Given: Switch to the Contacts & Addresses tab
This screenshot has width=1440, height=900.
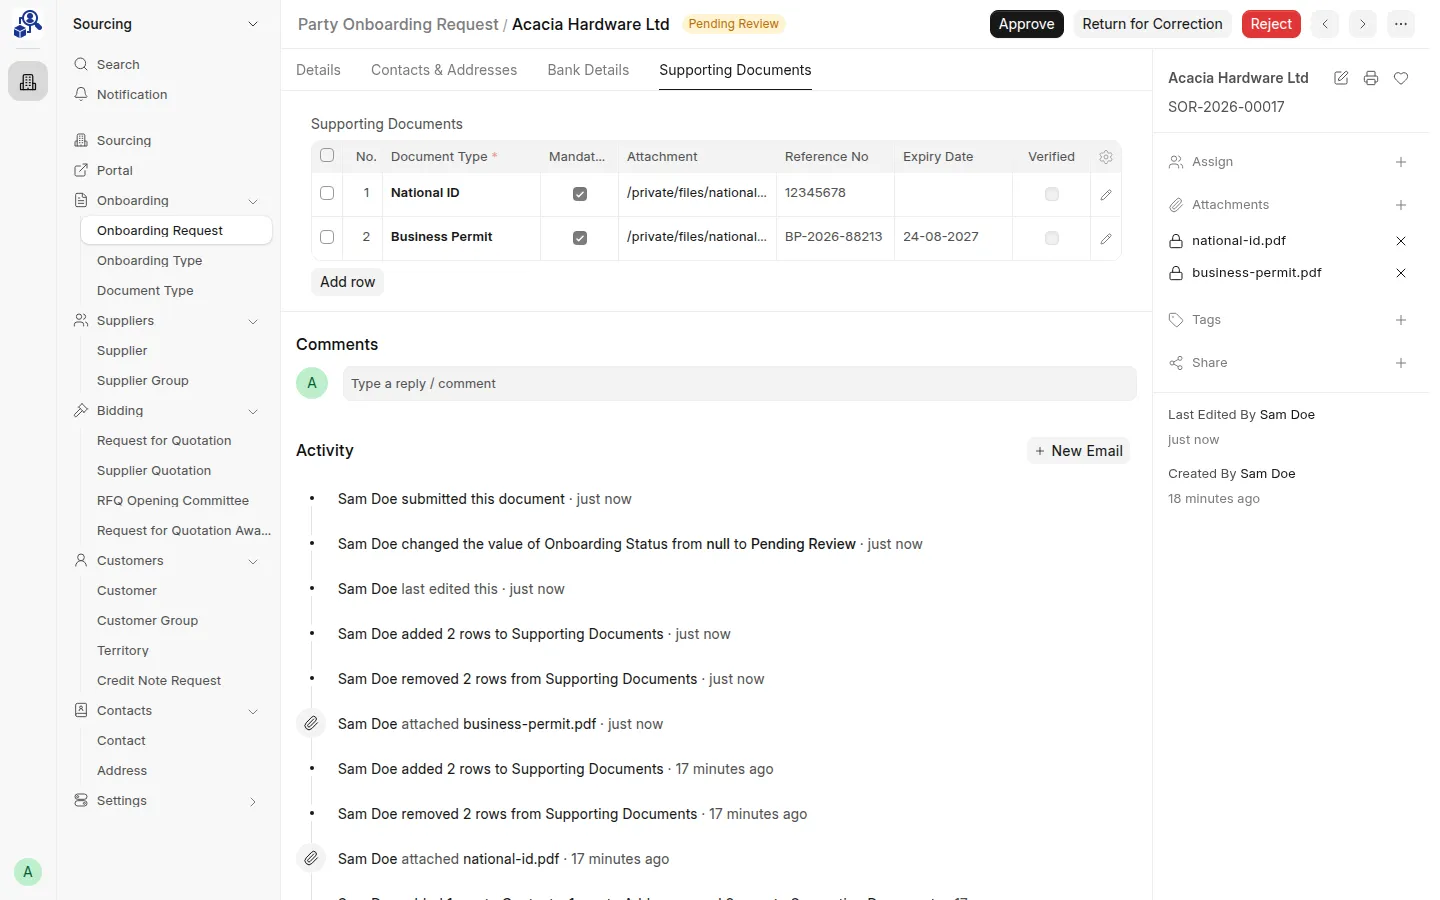Looking at the screenshot, I should coord(444,70).
